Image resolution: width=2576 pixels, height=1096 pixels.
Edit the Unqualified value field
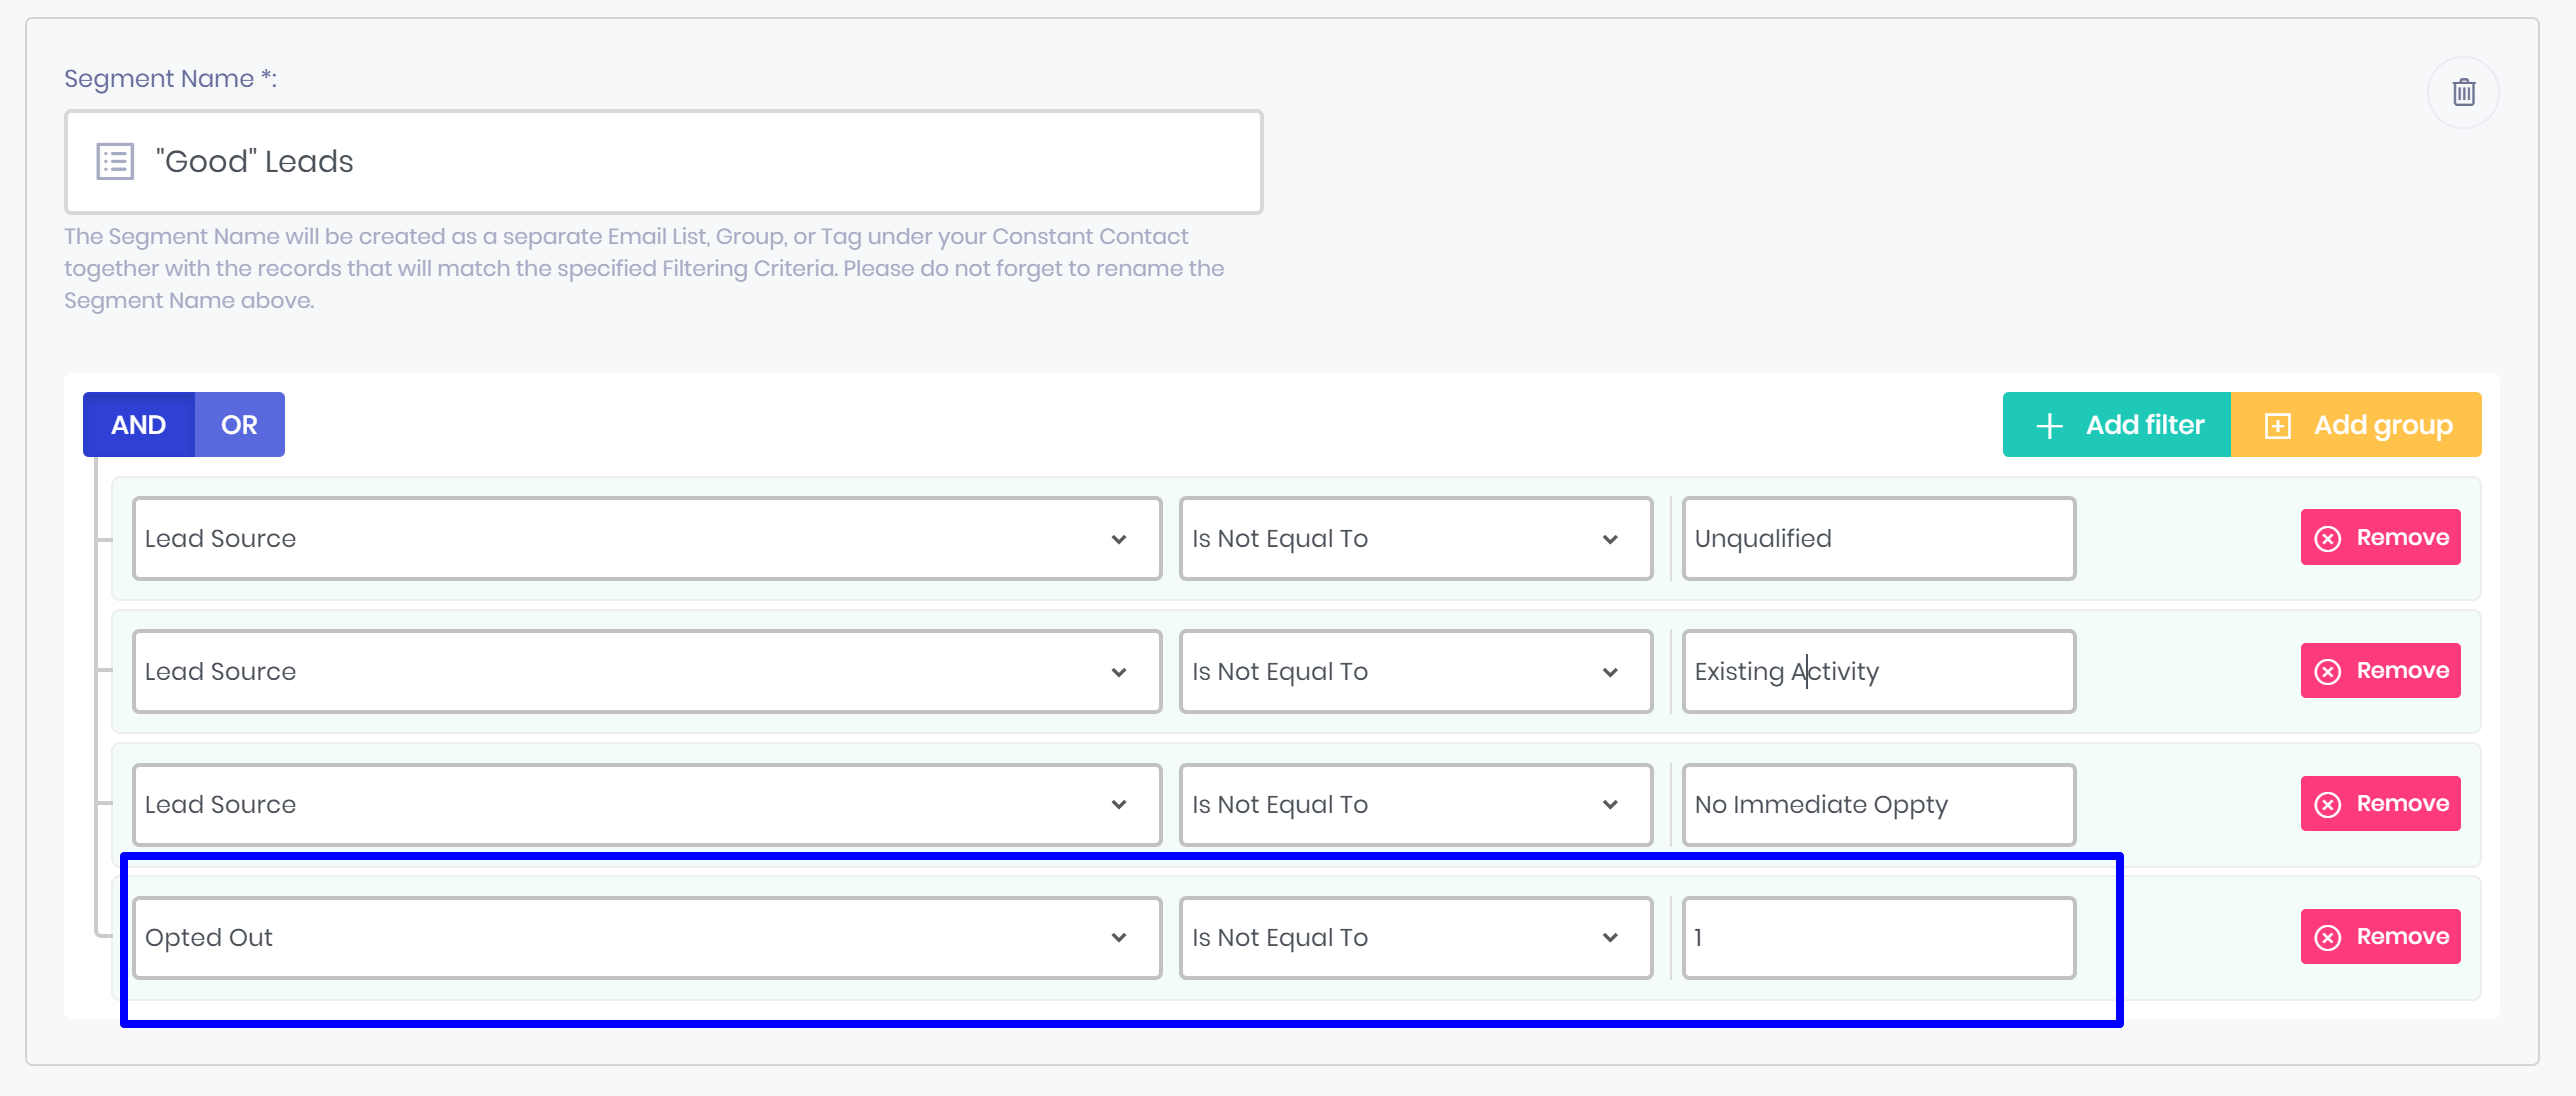[1879, 538]
